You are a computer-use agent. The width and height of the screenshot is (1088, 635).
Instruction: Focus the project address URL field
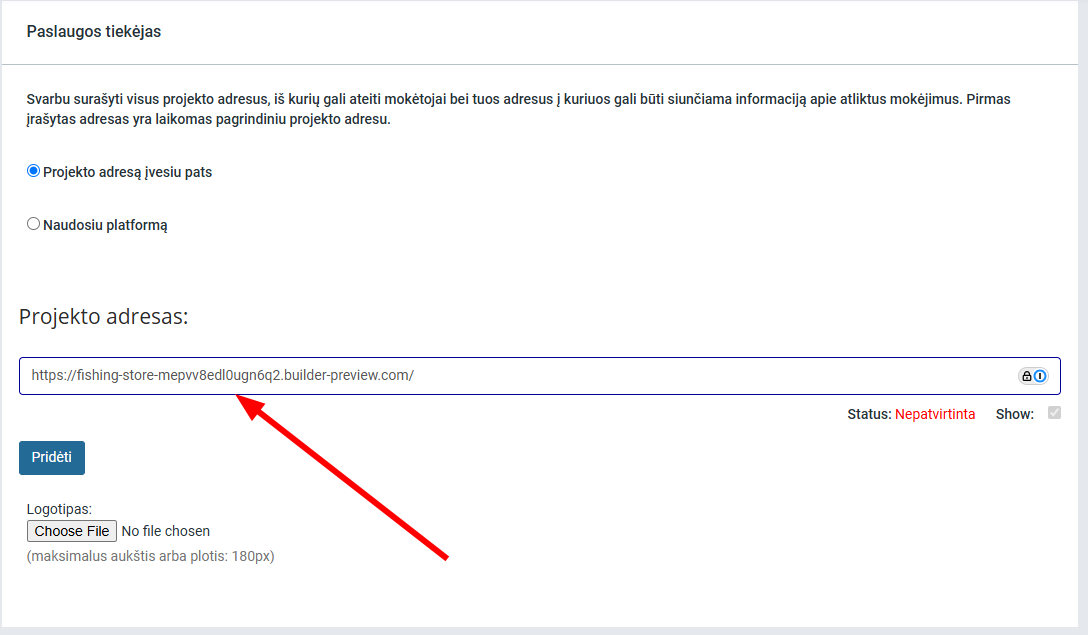pos(500,376)
